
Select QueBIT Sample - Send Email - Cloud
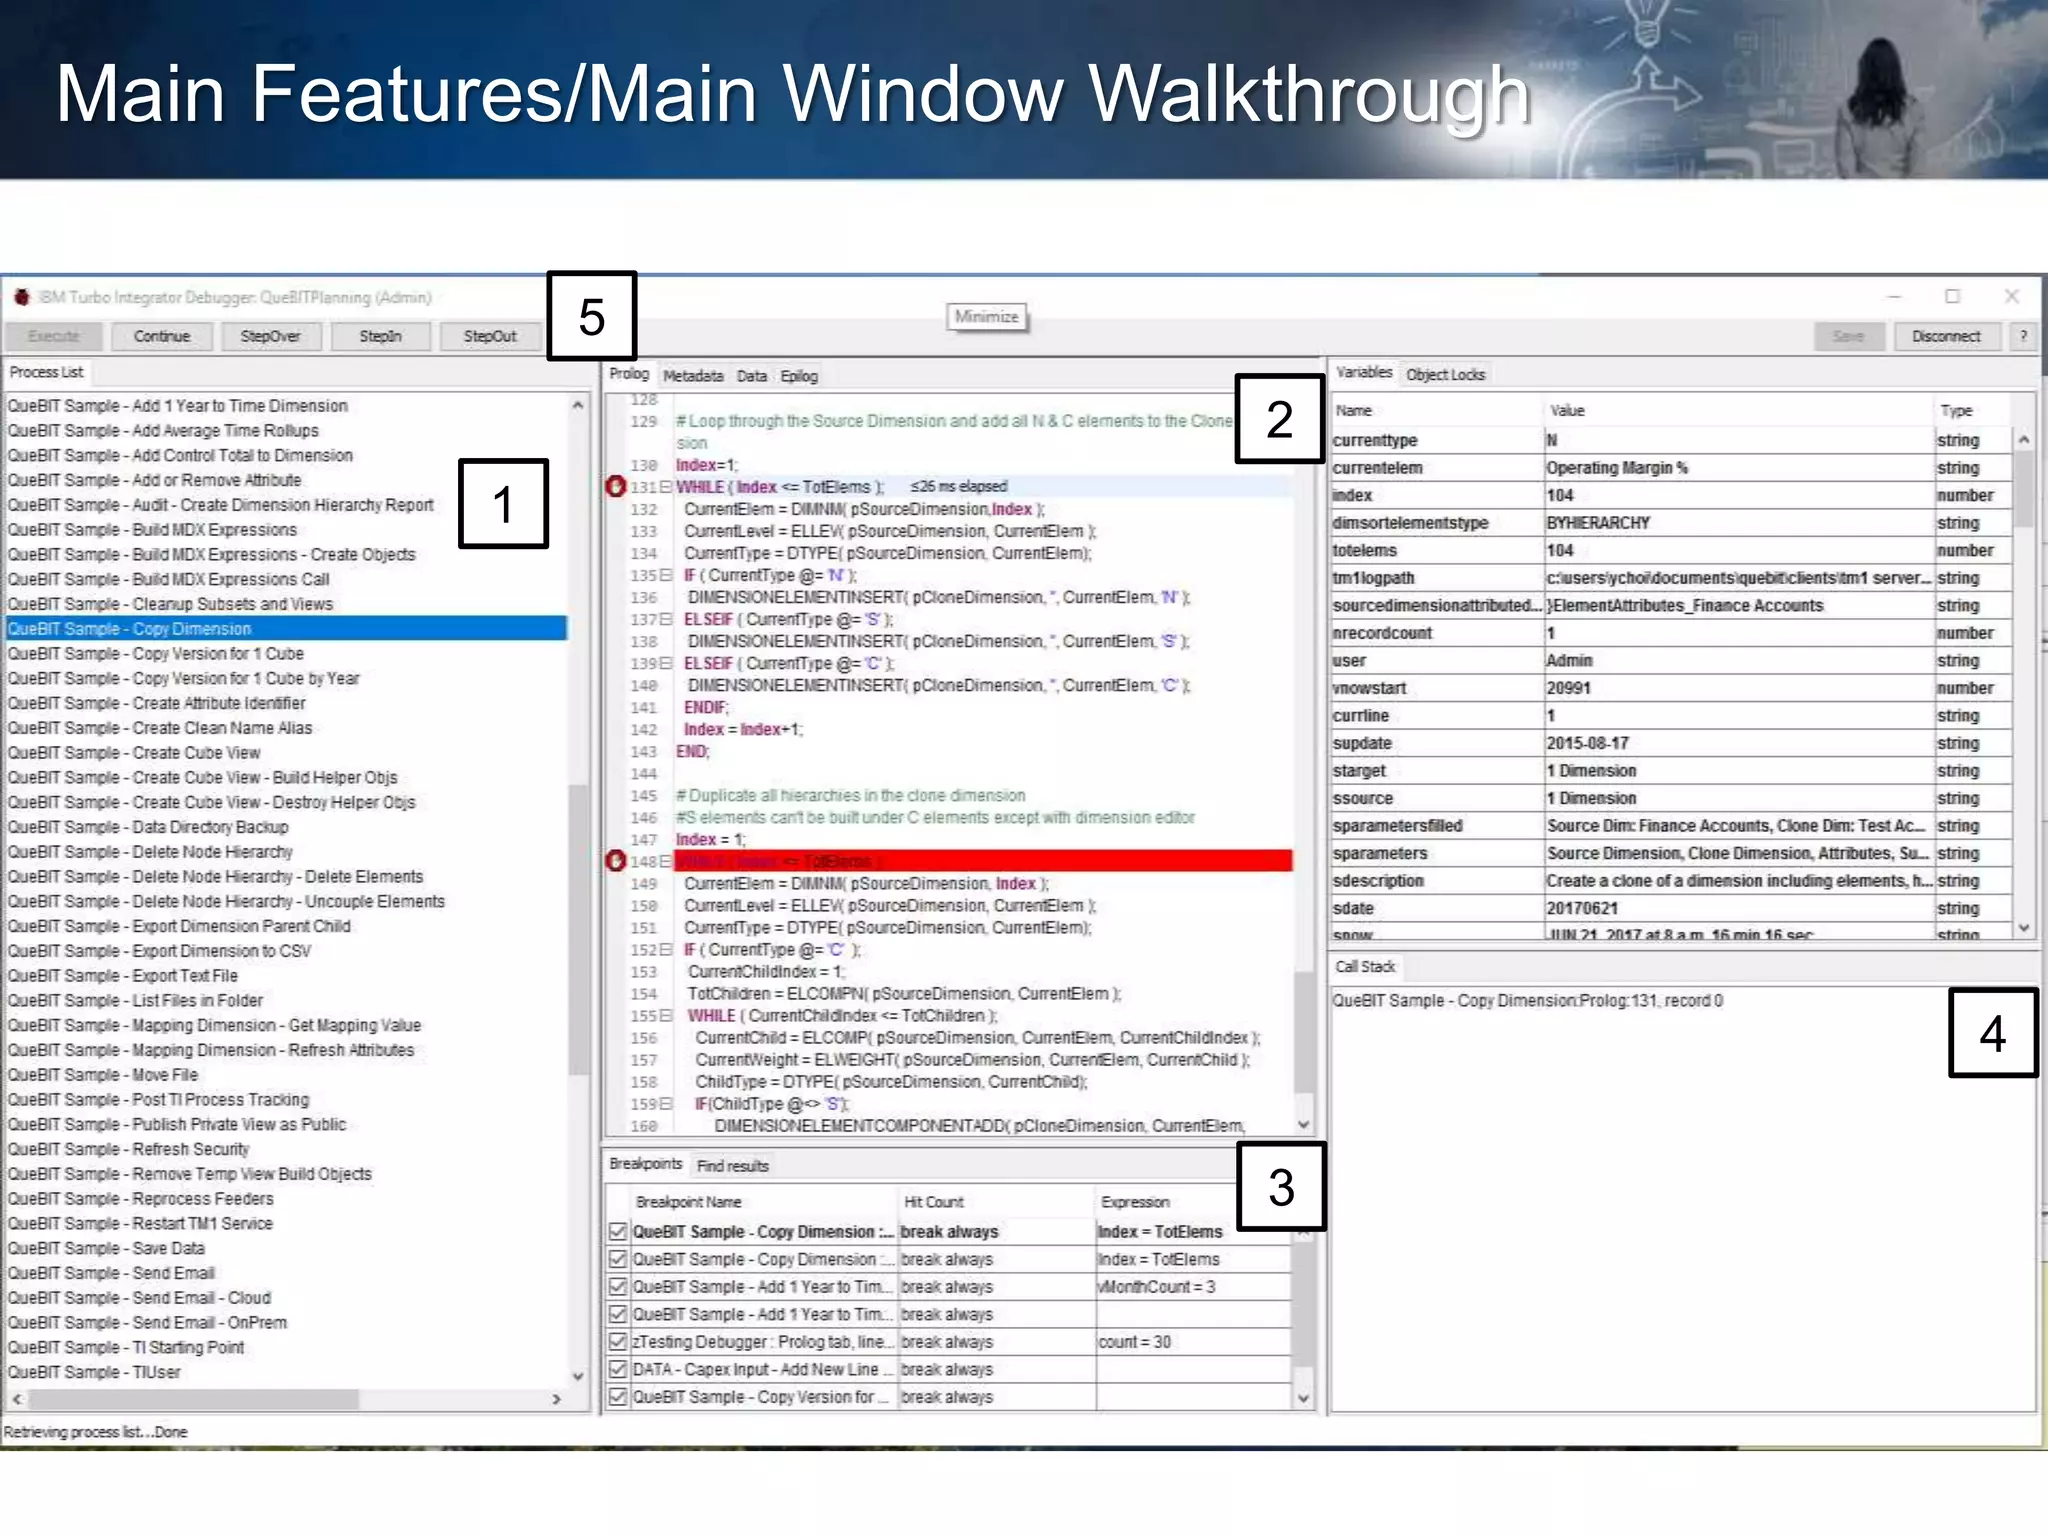139,1297
